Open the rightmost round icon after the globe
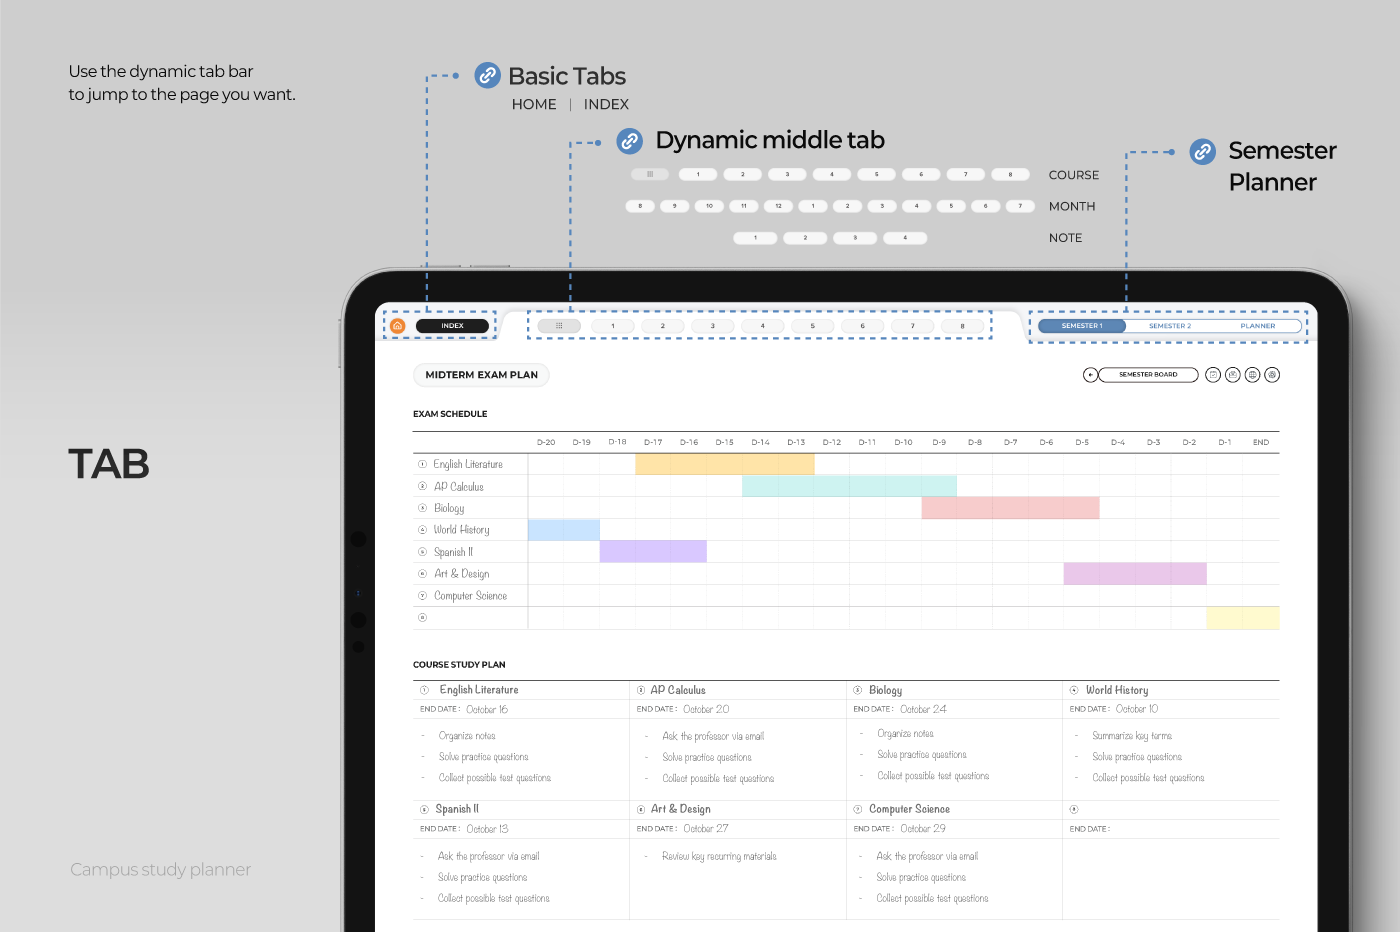Viewport: 1400px width, 932px height. [x=1272, y=375]
